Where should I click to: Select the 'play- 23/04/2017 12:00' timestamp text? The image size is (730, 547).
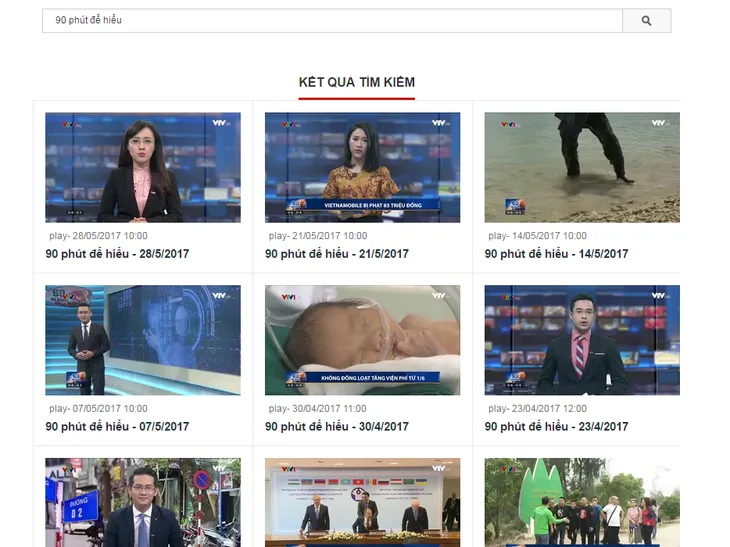[537, 408]
